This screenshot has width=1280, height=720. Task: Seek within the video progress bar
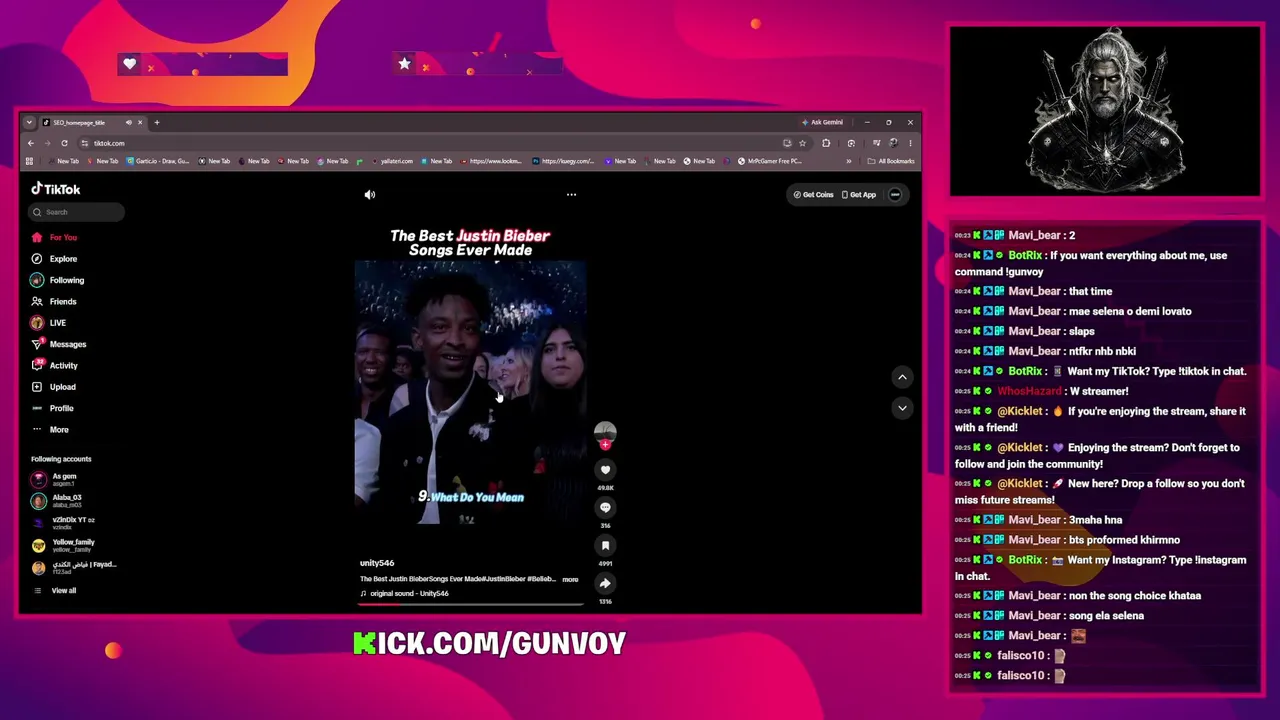[x=470, y=604]
